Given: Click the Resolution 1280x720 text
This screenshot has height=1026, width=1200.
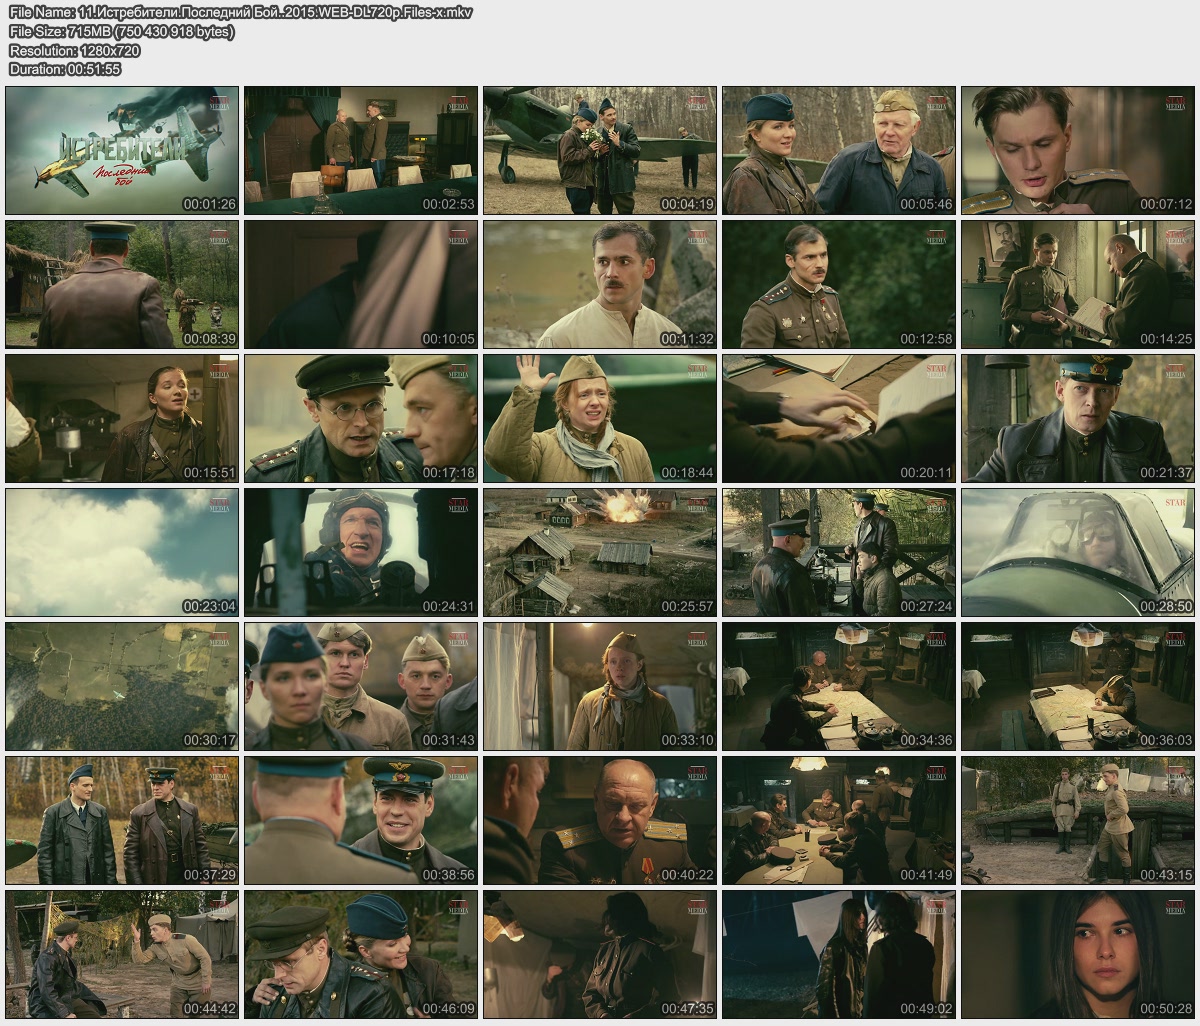Looking at the screenshot, I should (x=75, y=50).
